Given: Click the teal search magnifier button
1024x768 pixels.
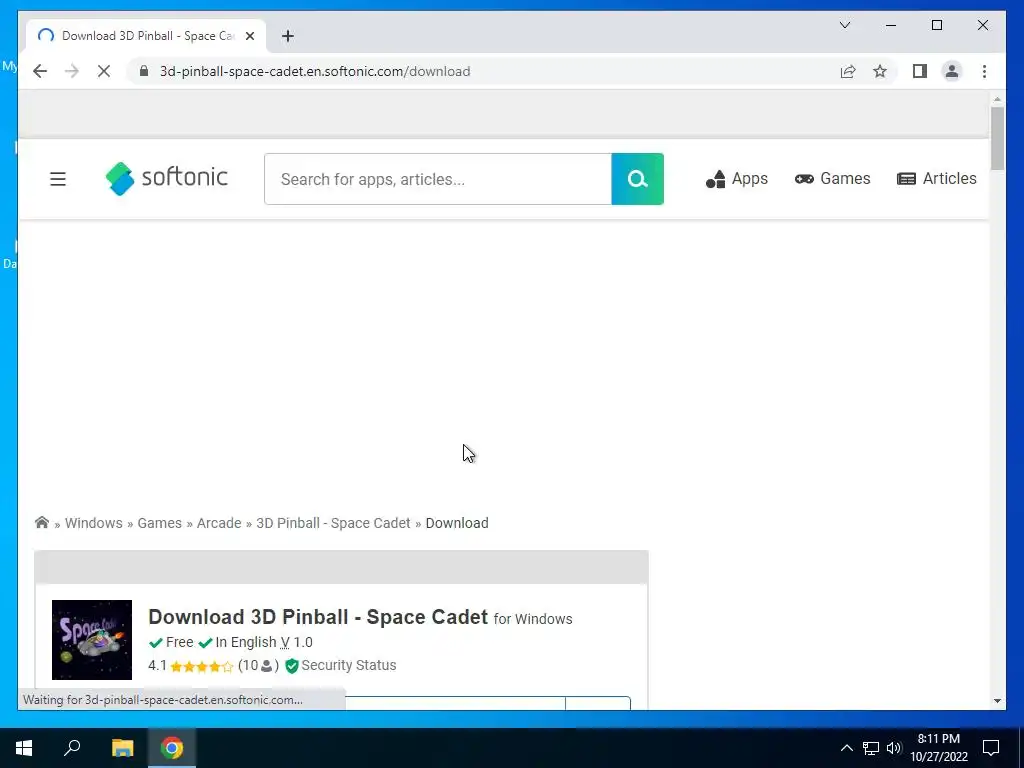Looking at the screenshot, I should click(x=637, y=179).
